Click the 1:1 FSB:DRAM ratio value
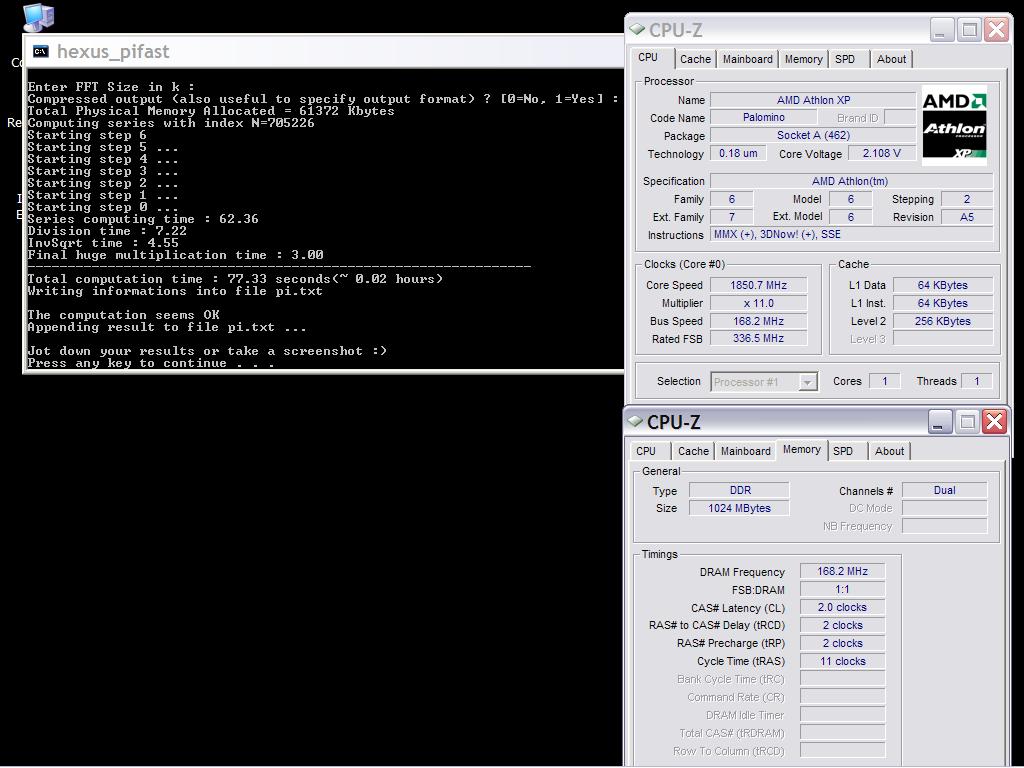The image size is (1024, 768). 842,590
